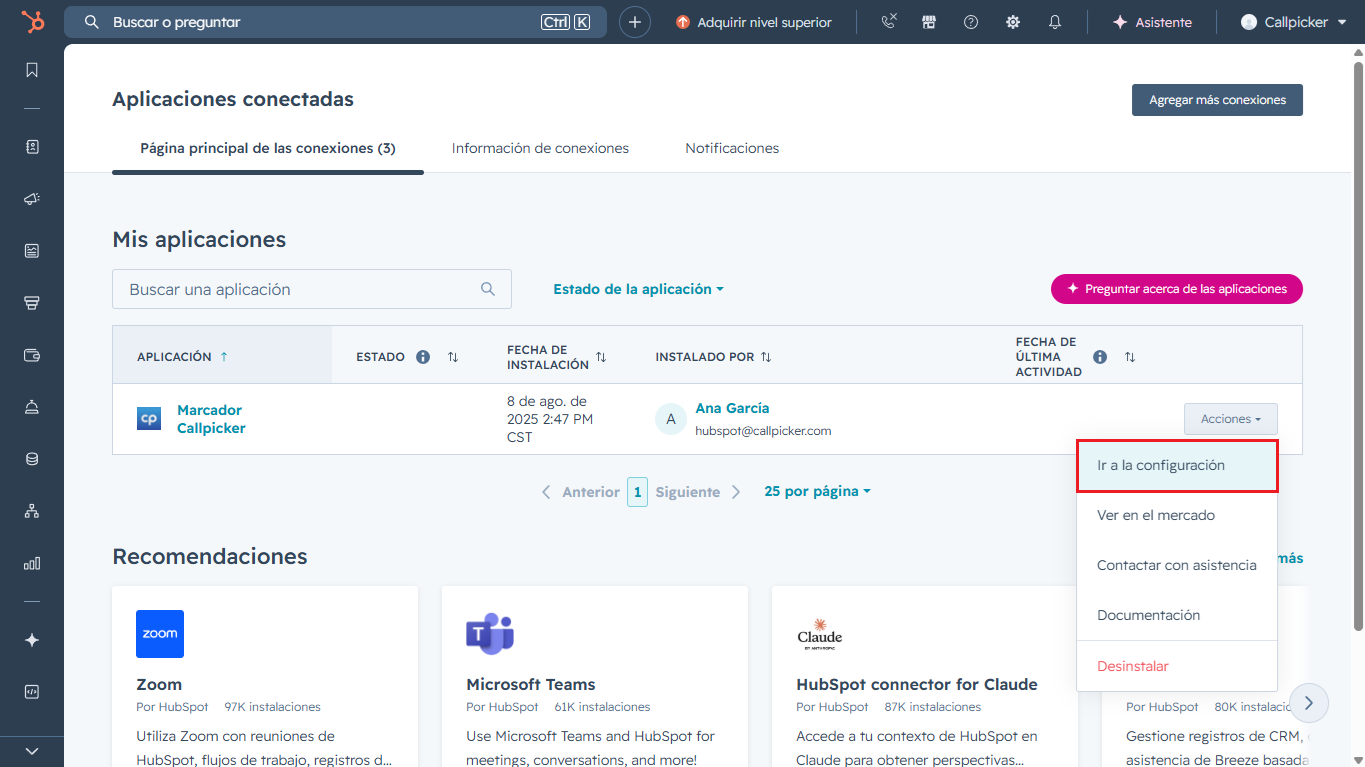Screen dimensions: 1365x767
Task: Expand the left sidebar with bottom chevron
Action: [32, 751]
